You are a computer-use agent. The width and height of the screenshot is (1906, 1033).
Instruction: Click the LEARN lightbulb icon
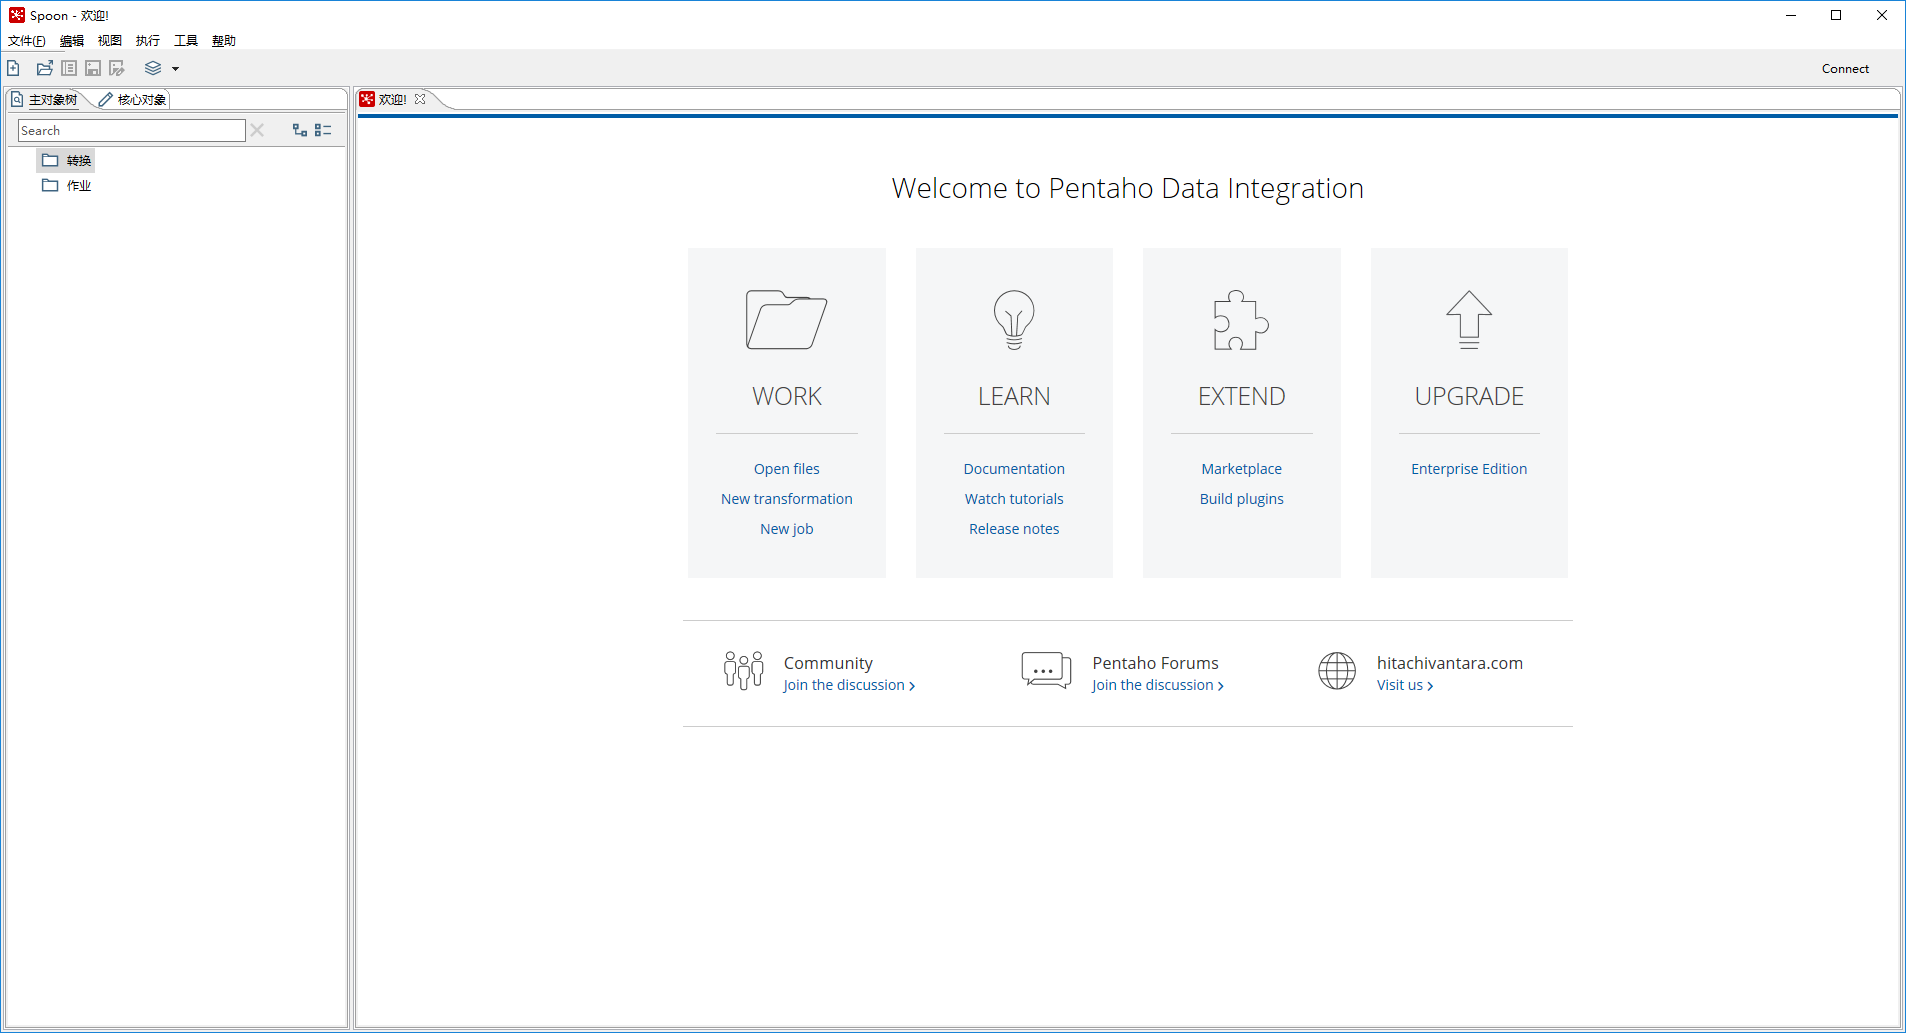(1014, 320)
